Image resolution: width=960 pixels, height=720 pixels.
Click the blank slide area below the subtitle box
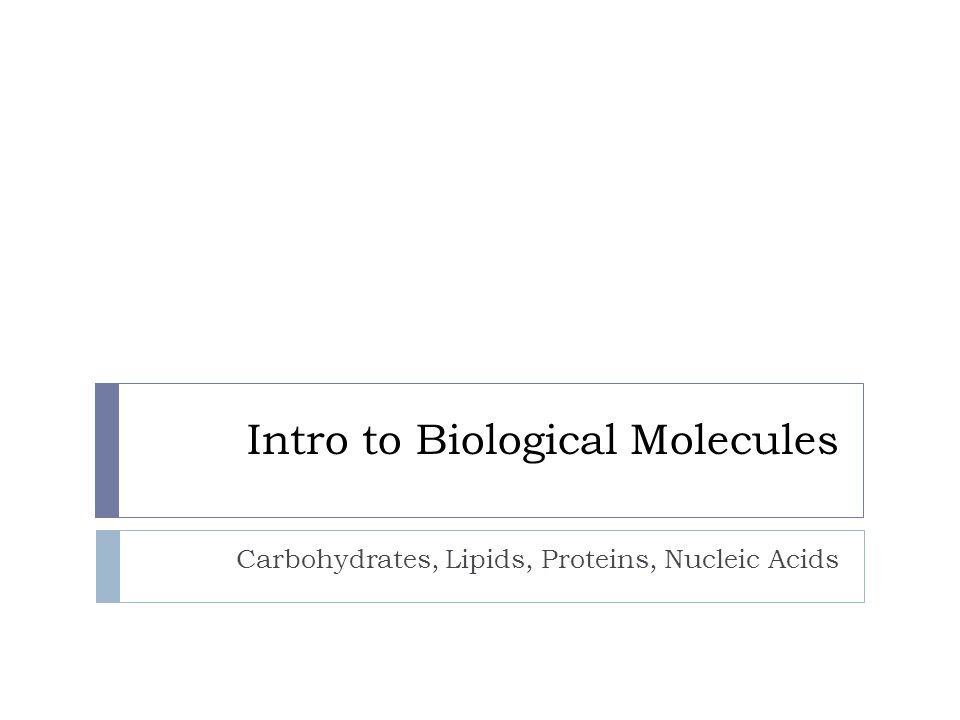480,661
